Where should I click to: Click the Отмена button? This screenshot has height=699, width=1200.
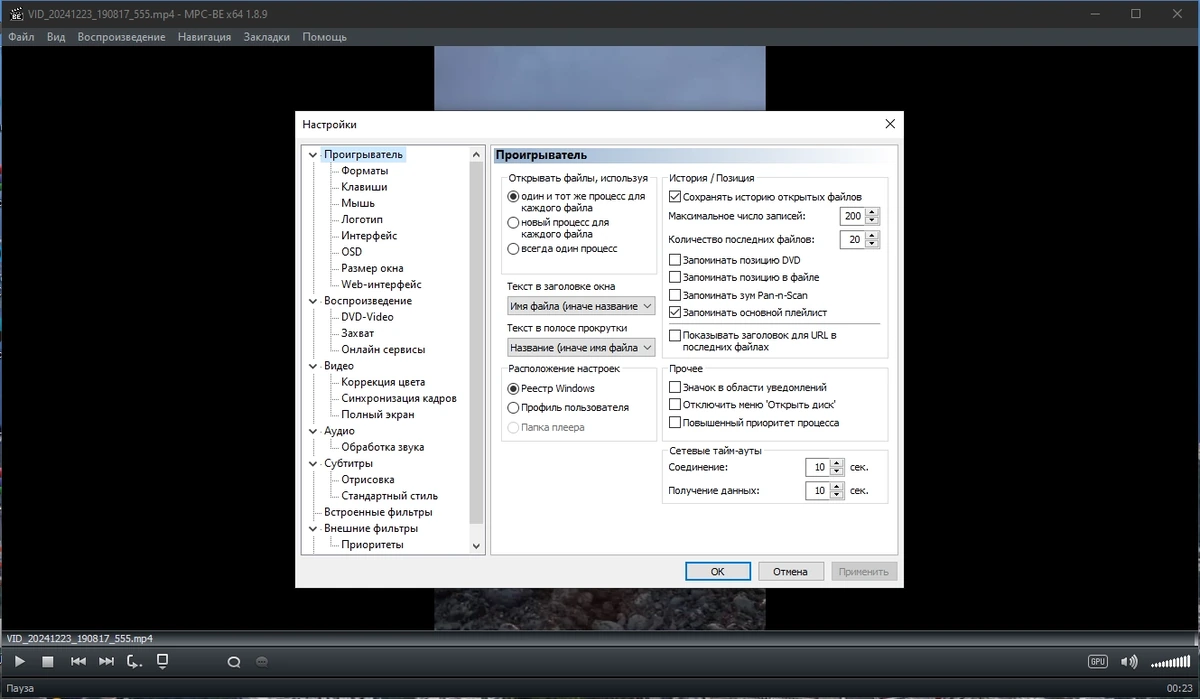coord(790,572)
